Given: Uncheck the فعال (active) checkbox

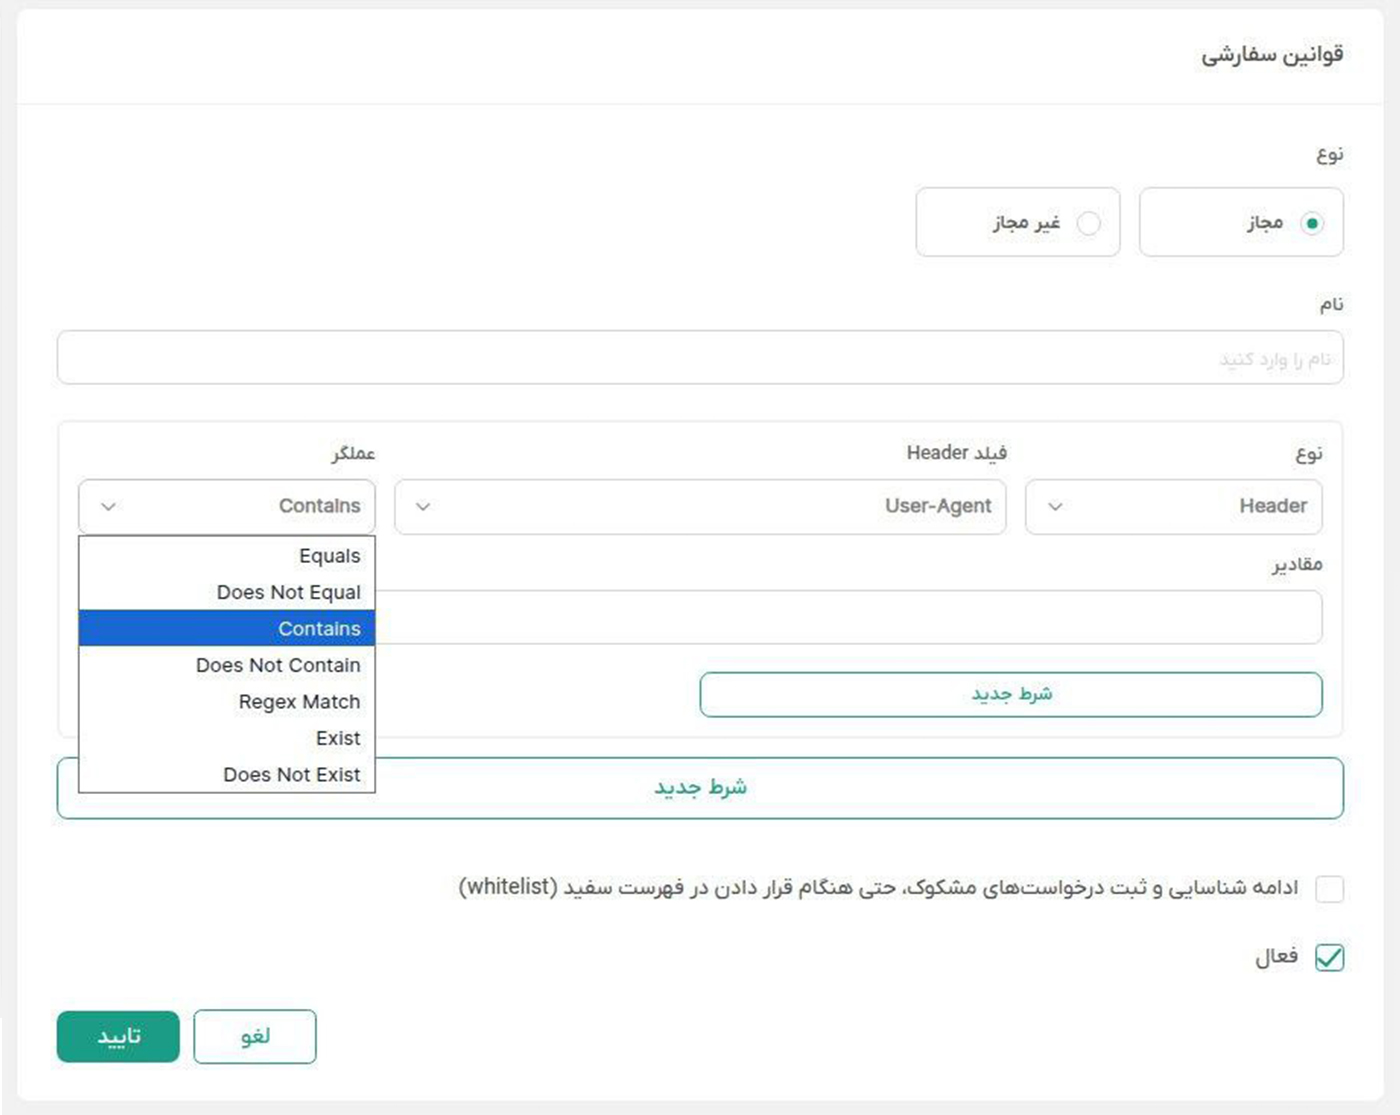Looking at the screenshot, I should point(1329,957).
